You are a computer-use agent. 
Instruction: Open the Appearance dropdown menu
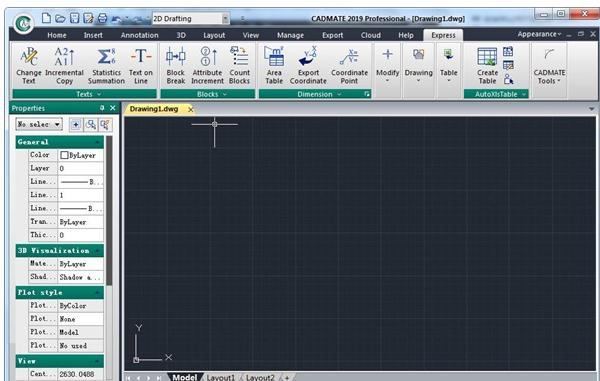click(x=539, y=34)
